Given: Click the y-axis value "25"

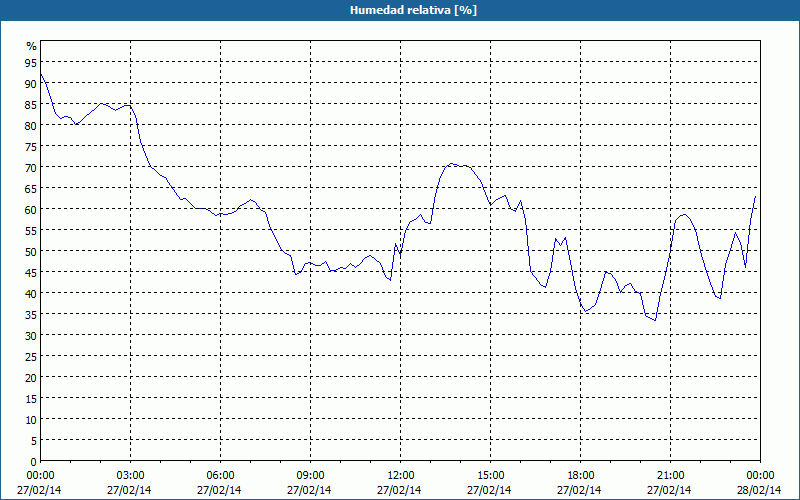Looking at the screenshot, I should coord(31,357).
